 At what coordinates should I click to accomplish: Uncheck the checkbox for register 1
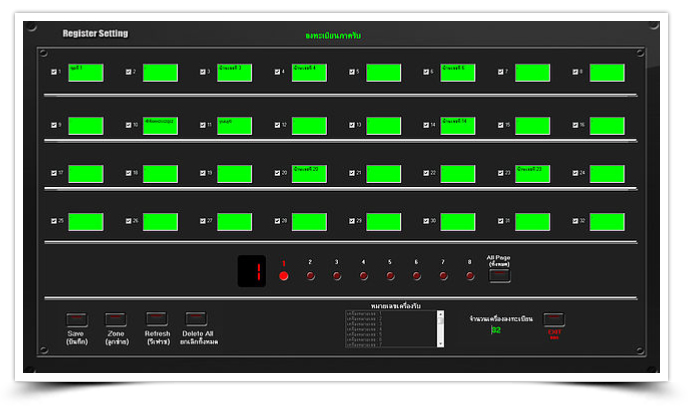tap(54, 72)
